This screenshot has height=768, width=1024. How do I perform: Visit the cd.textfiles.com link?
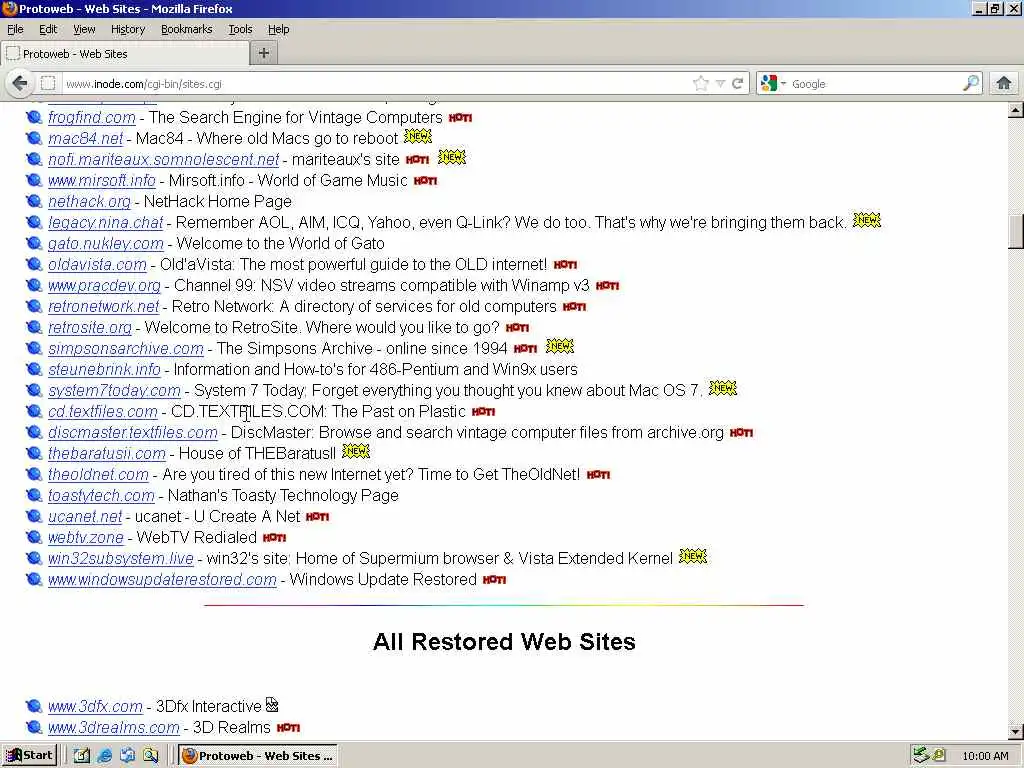[x=103, y=411]
